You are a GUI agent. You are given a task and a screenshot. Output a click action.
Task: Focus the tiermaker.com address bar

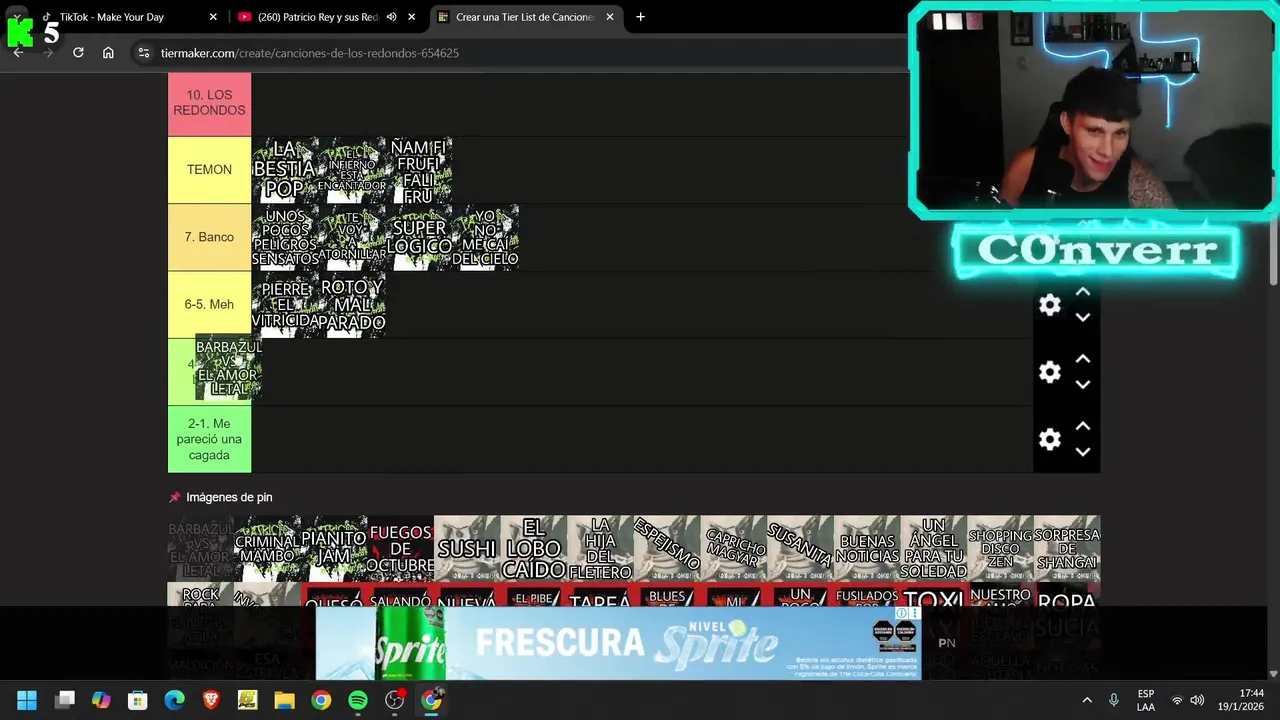[520, 53]
